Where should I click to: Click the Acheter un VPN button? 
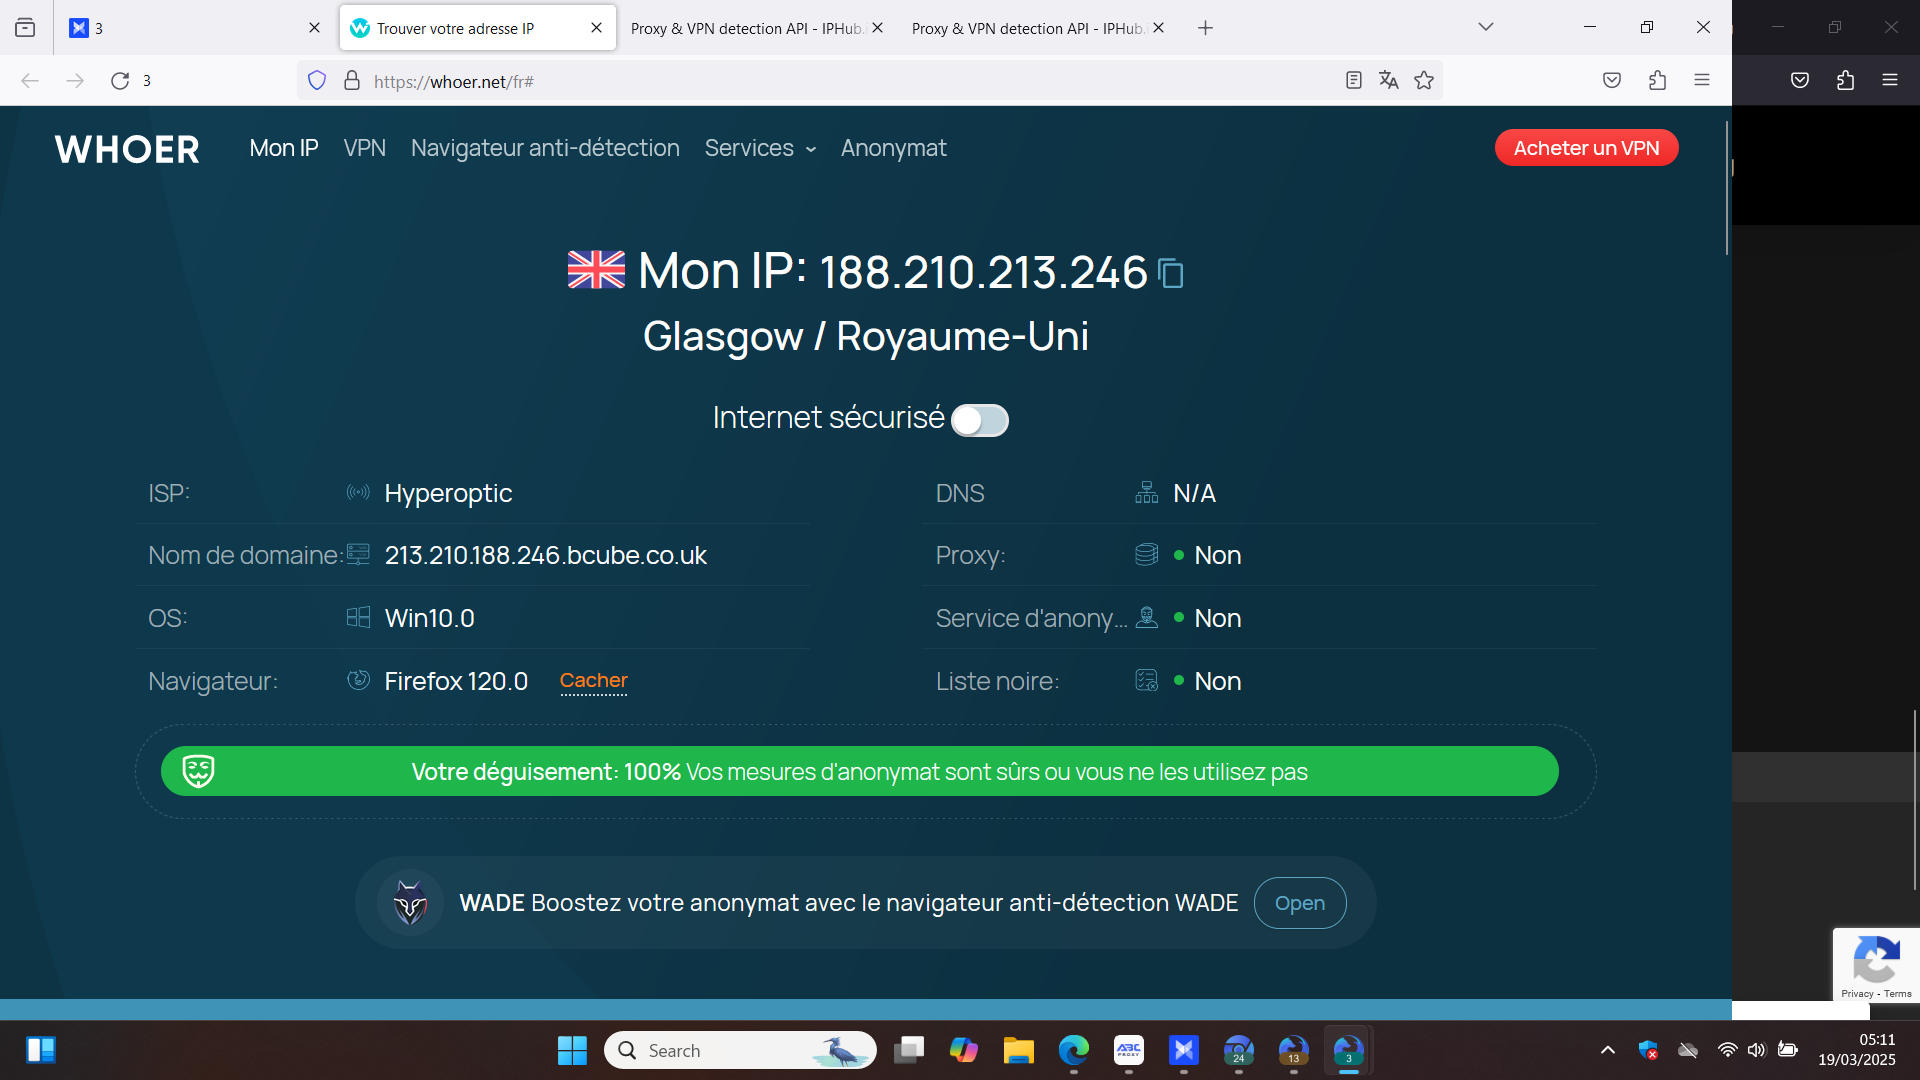tap(1586, 148)
